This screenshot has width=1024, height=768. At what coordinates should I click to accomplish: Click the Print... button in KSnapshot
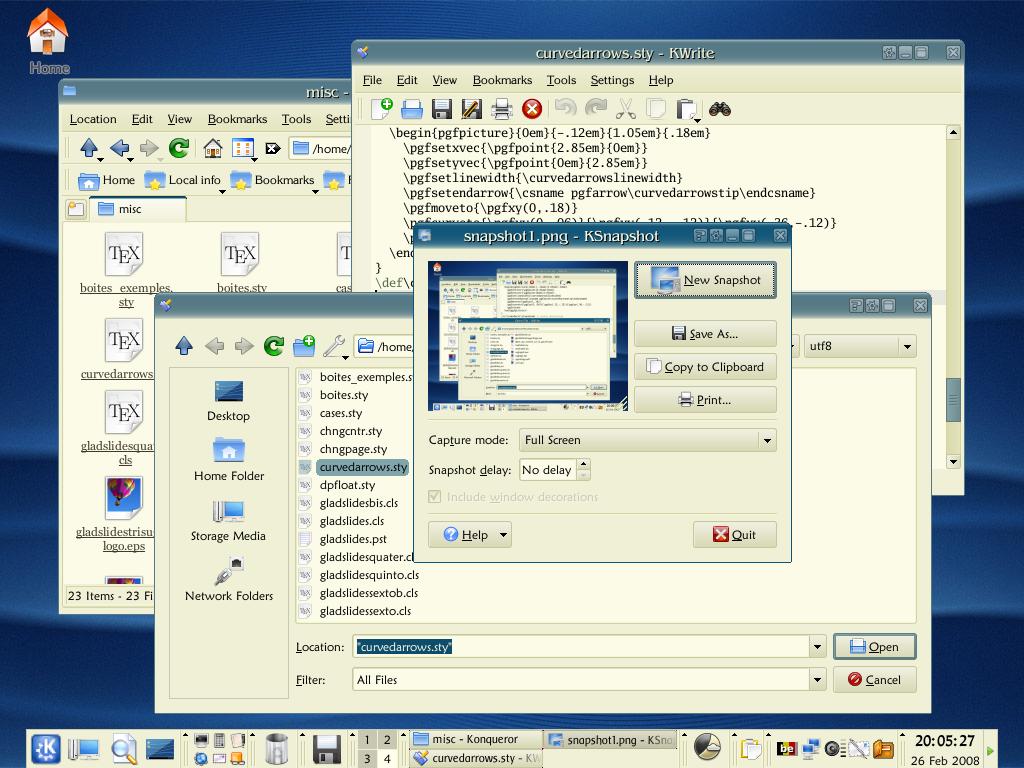click(705, 400)
